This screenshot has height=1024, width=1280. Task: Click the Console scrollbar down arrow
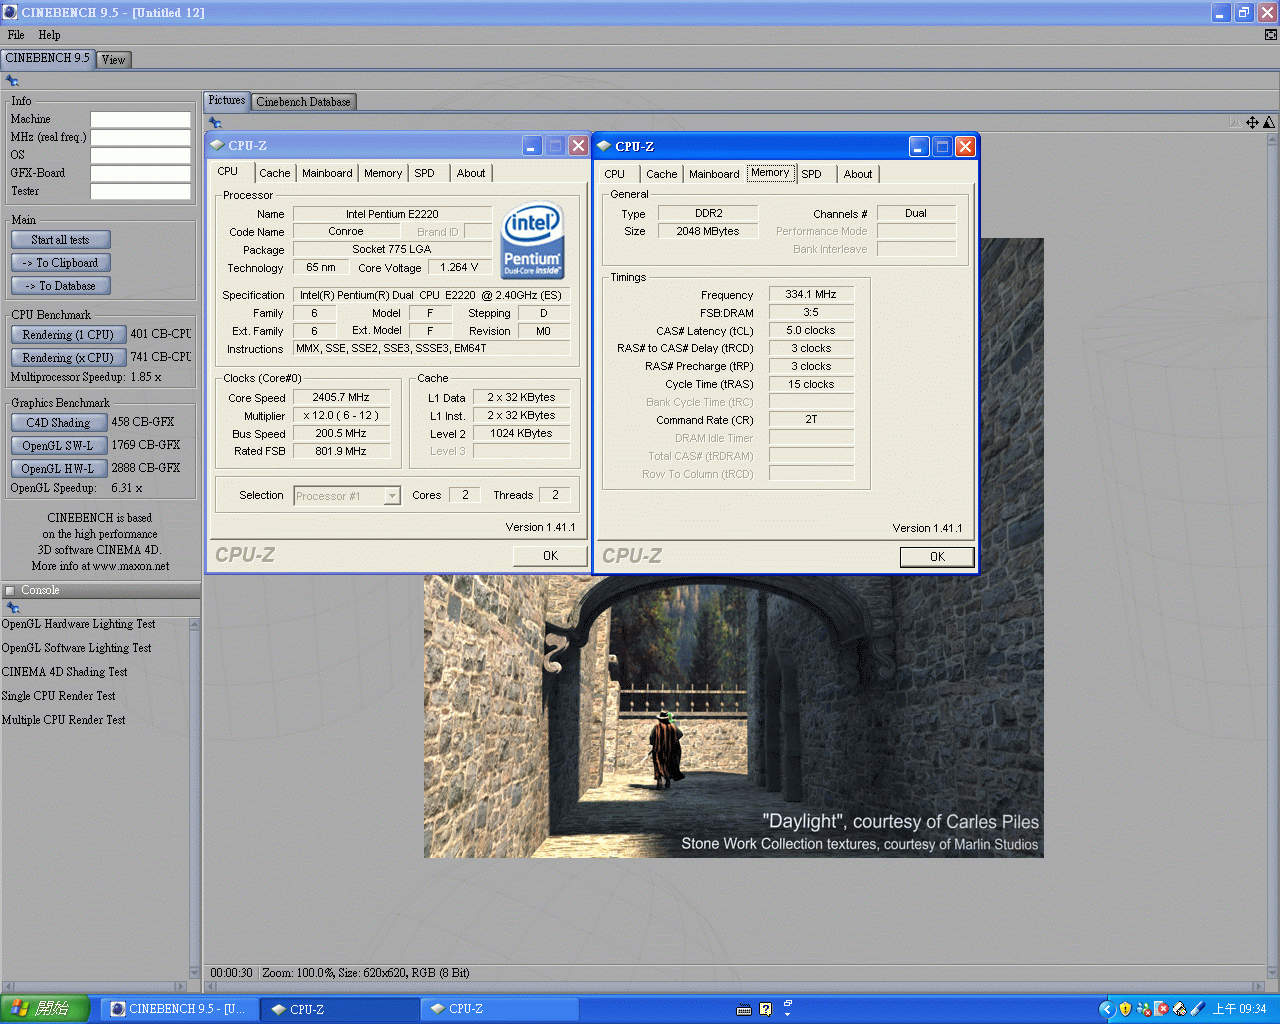coord(194,972)
